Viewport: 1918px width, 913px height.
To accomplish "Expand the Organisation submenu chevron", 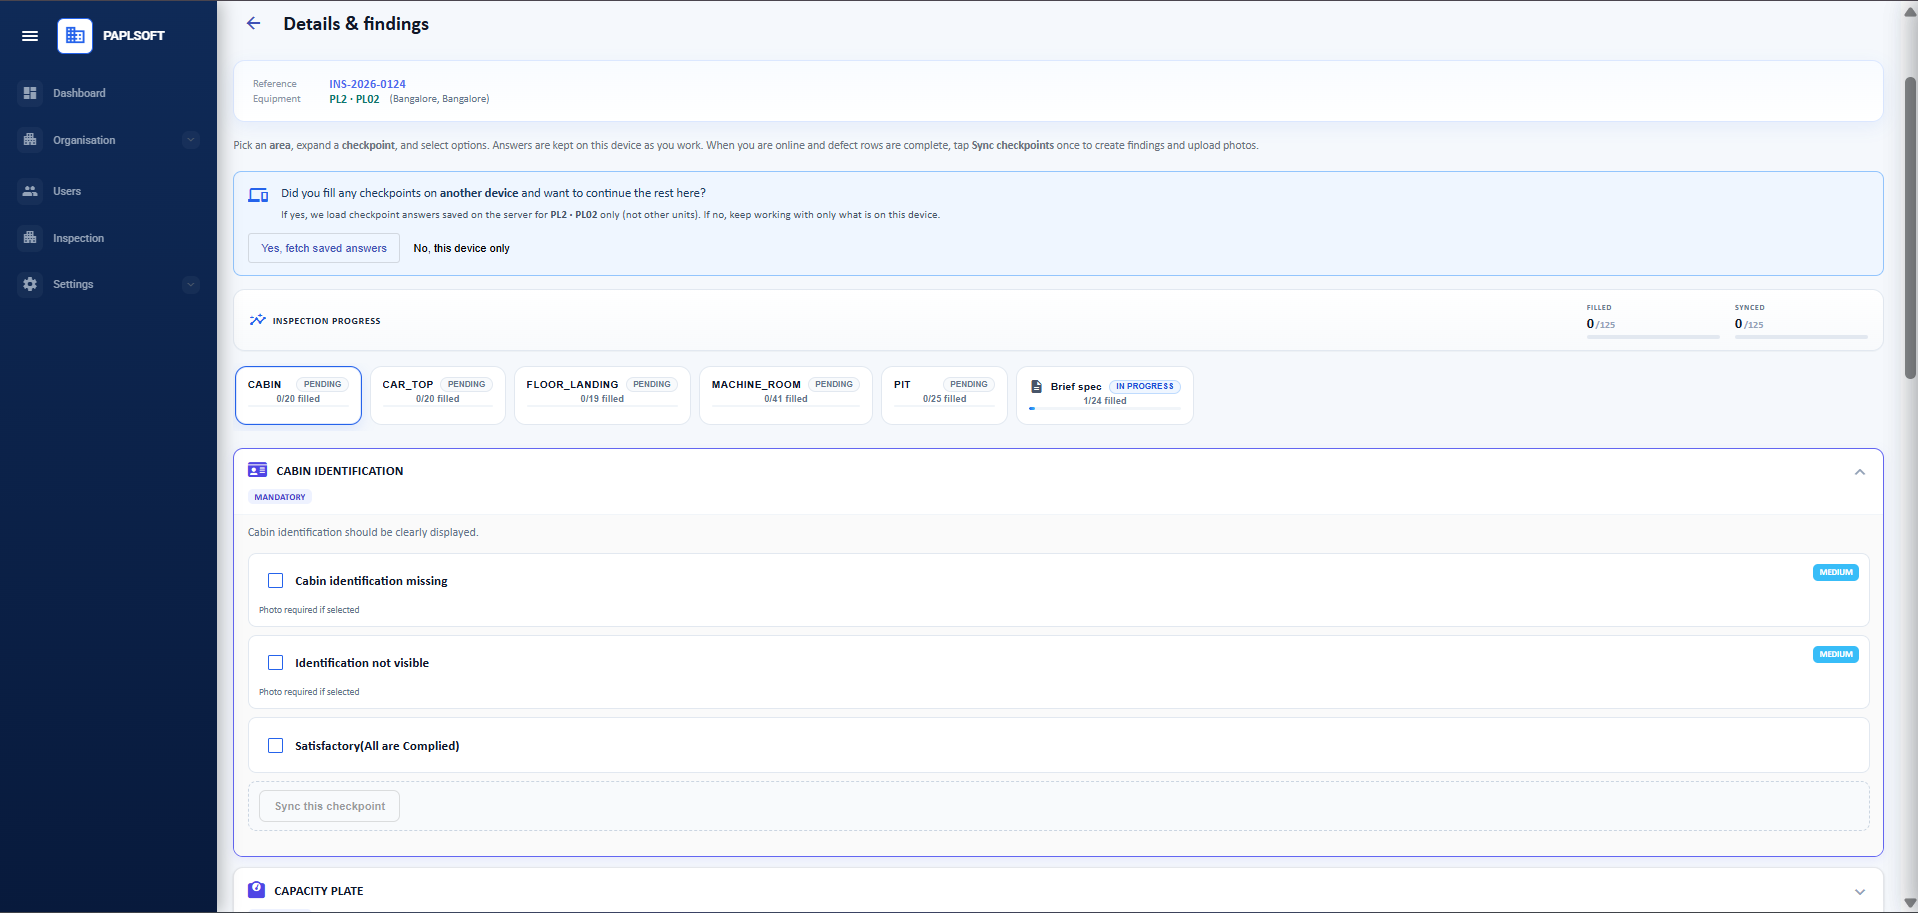I will click(191, 140).
